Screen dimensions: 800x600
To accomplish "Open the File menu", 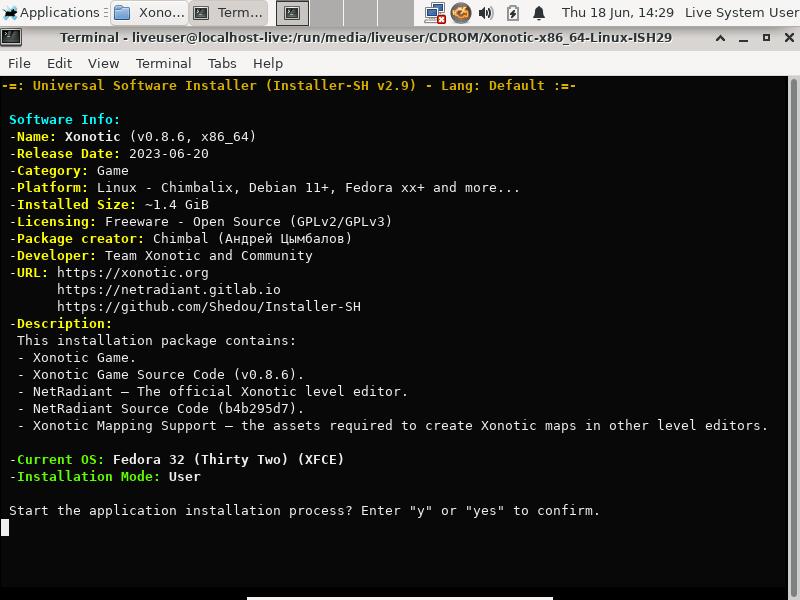I will [x=19, y=63].
